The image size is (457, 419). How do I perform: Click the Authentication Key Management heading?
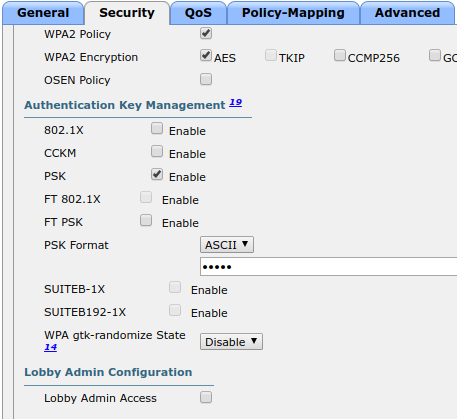(125, 105)
